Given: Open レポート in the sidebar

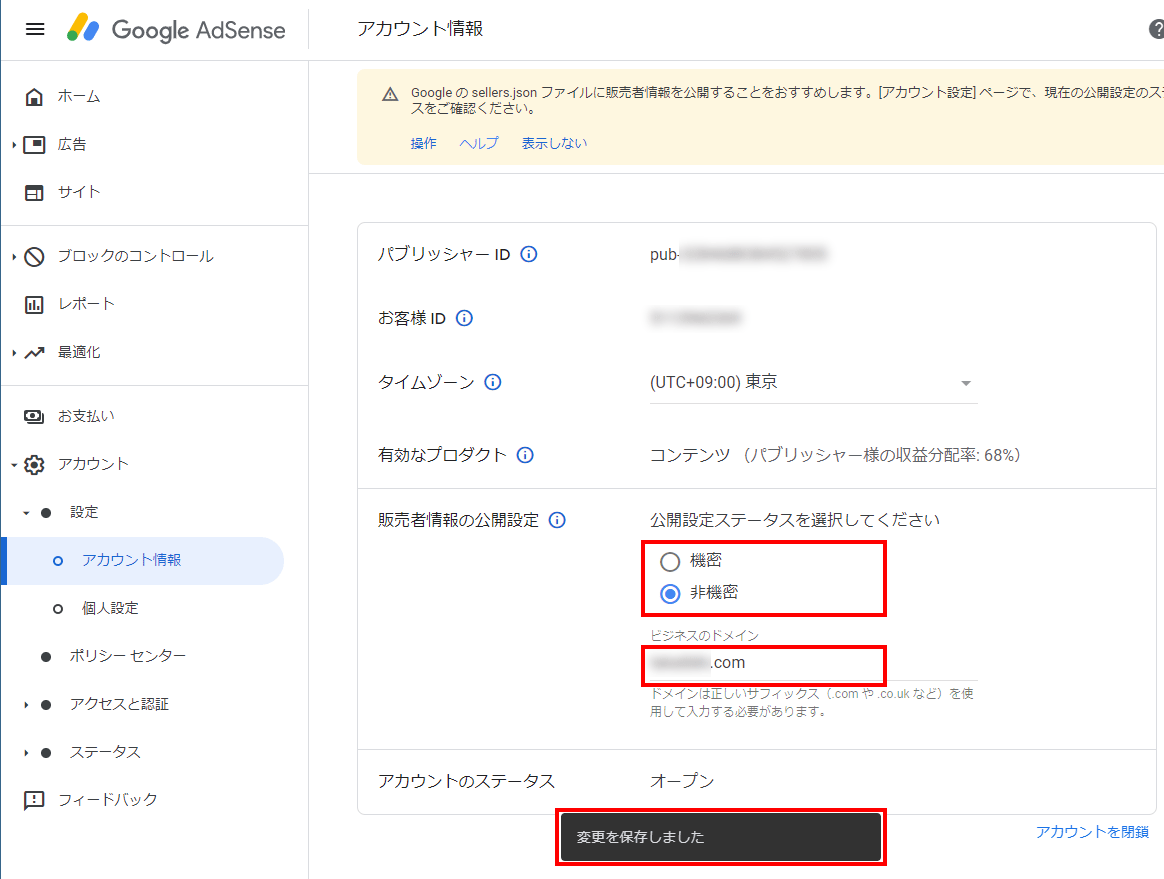Looking at the screenshot, I should (x=86, y=304).
